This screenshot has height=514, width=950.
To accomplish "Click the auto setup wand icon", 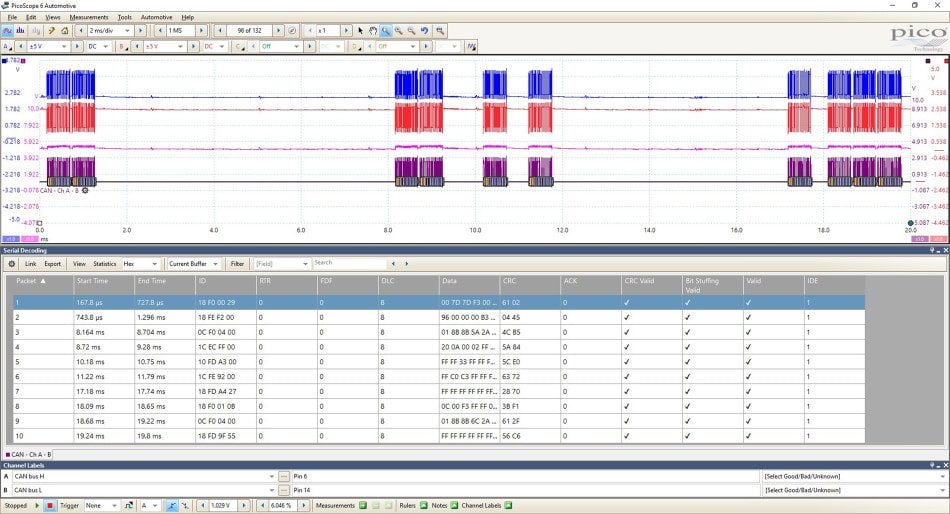I will point(51,30).
